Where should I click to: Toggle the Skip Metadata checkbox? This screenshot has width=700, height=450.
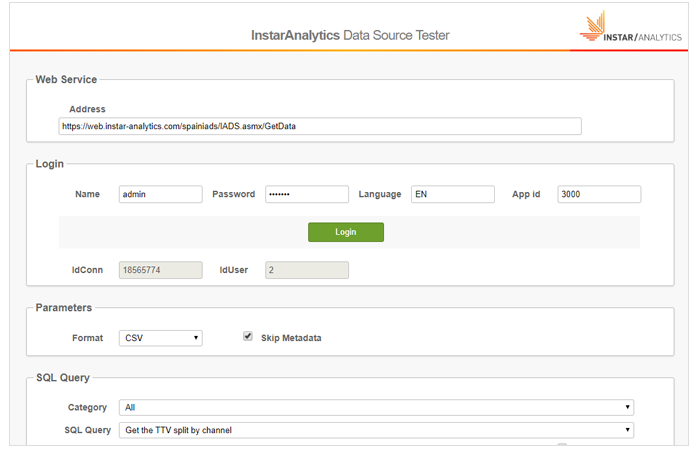(248, 337)
